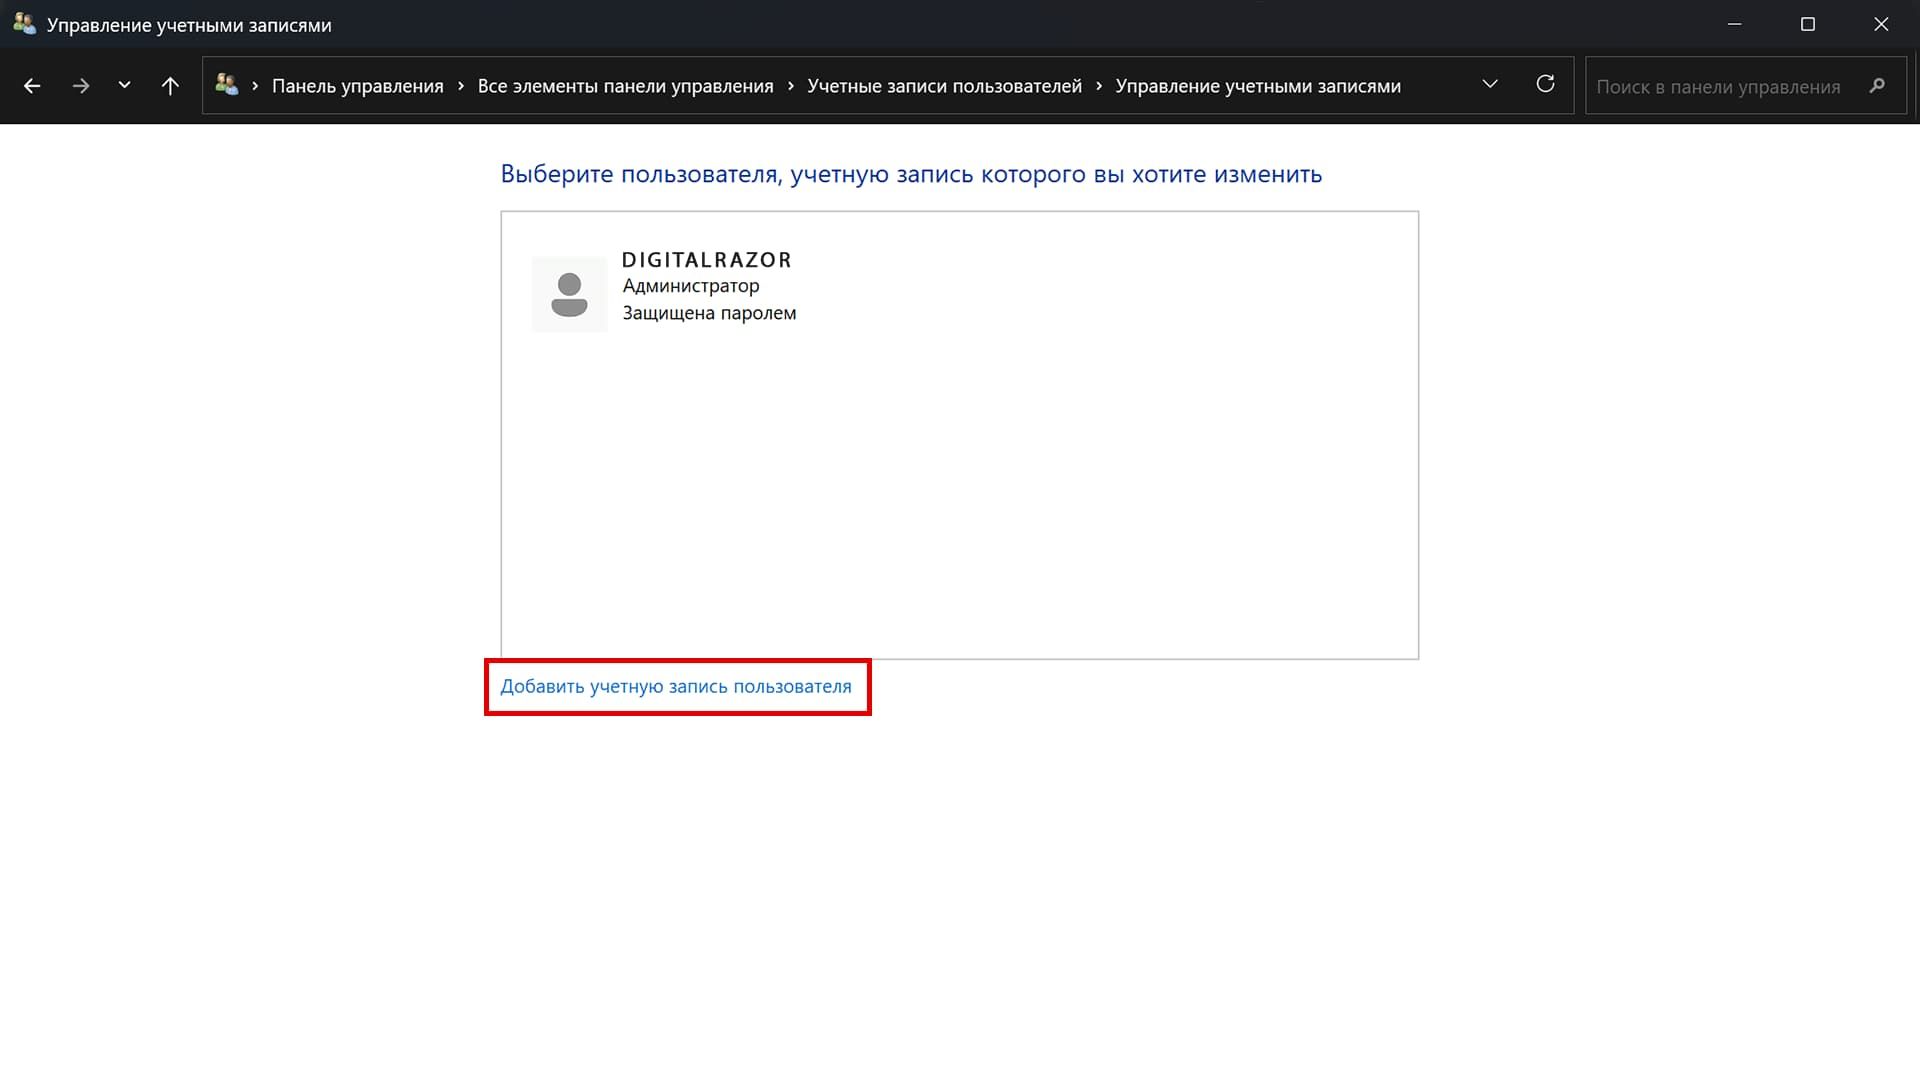Open the DIGITALRAZOR account name

point(706,260)
